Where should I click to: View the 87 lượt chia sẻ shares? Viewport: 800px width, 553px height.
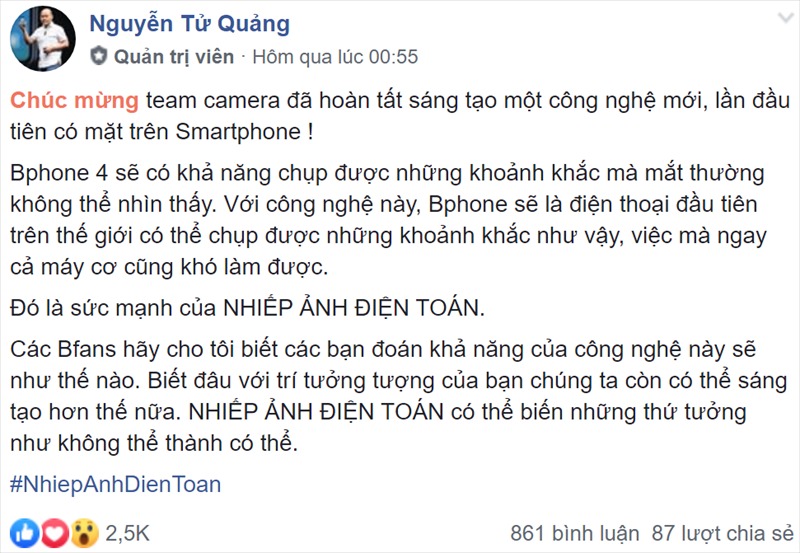click(x=722, y=534)
